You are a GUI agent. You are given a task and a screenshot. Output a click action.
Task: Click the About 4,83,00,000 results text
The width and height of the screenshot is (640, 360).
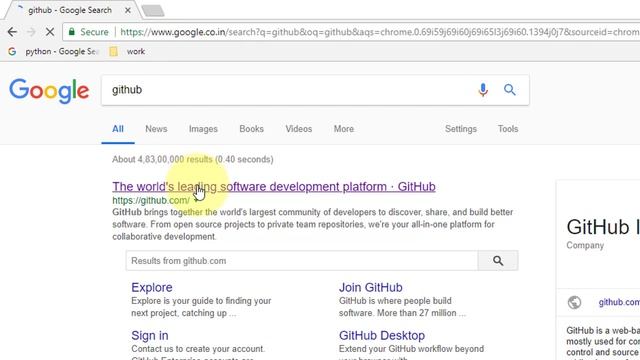pos(193,159)
